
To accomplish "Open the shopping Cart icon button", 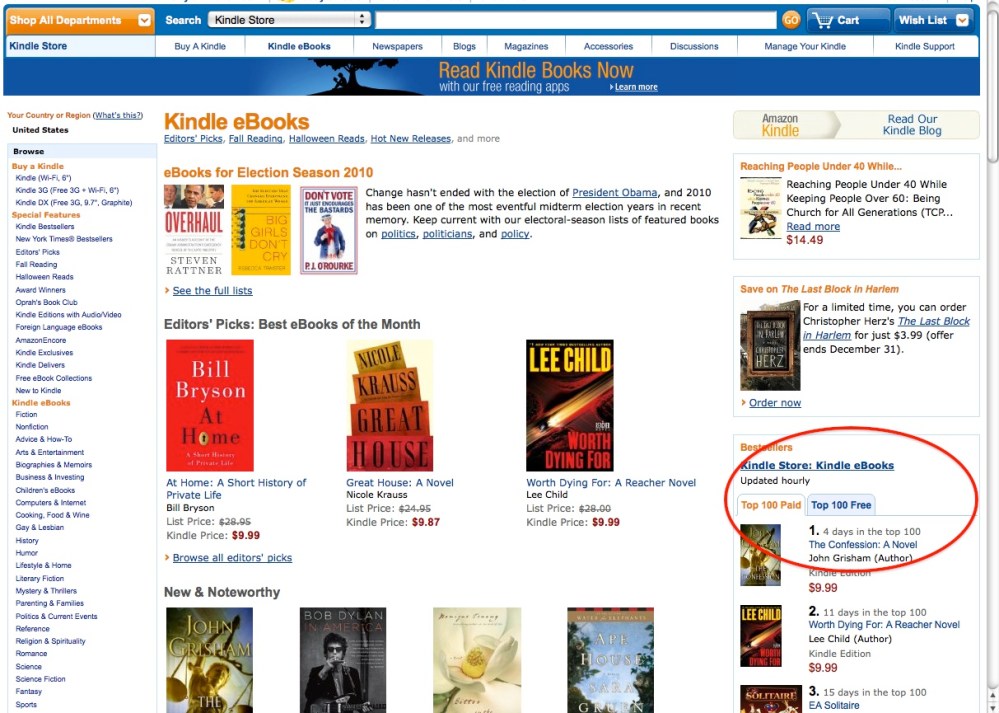I will (x=848, y=20).
